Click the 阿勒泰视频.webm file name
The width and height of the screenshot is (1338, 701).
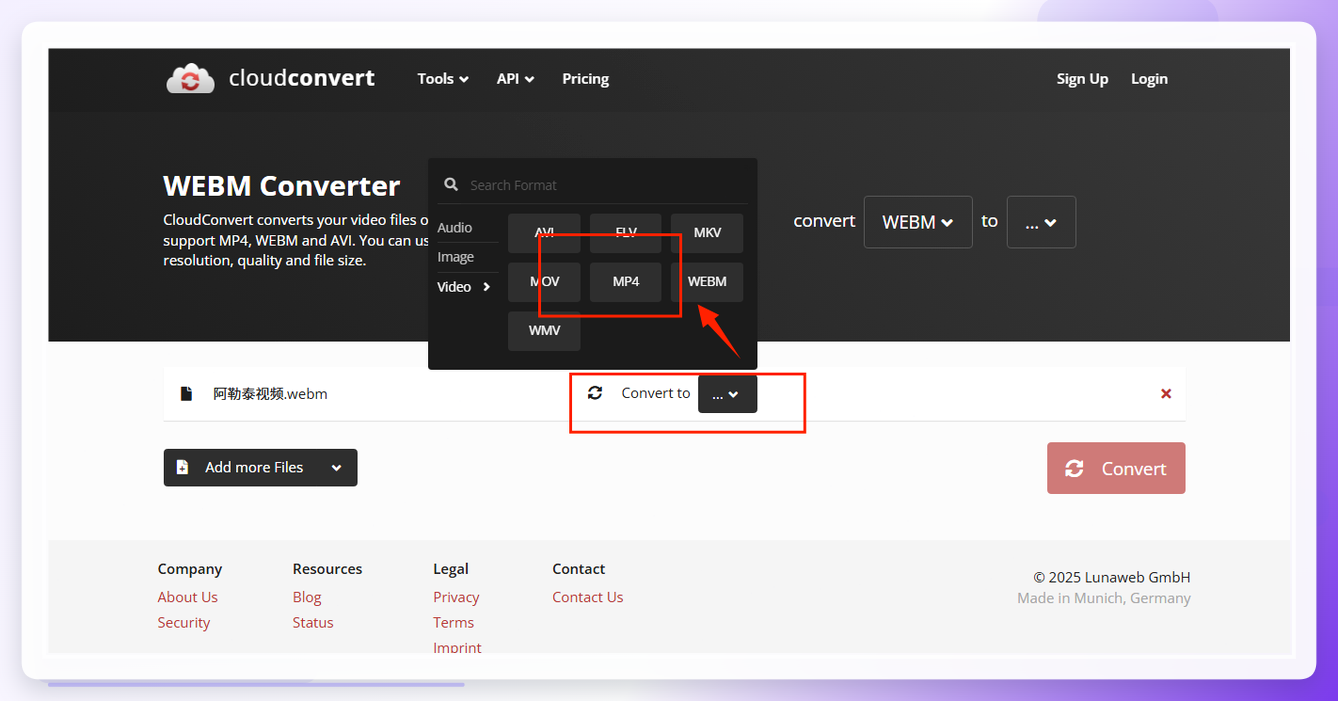(270, 394)
